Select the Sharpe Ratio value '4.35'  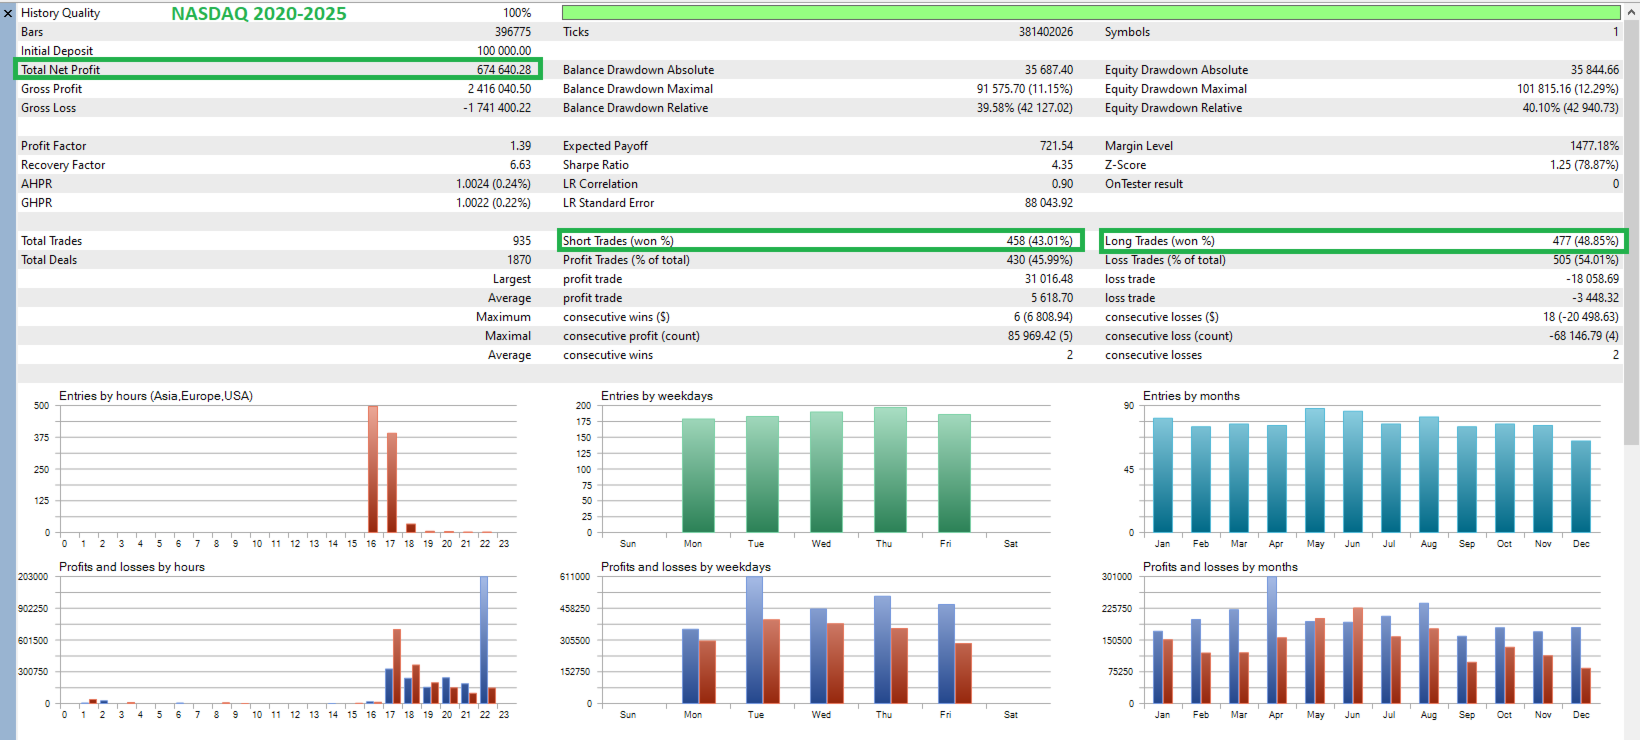[x=1063, y=165]
